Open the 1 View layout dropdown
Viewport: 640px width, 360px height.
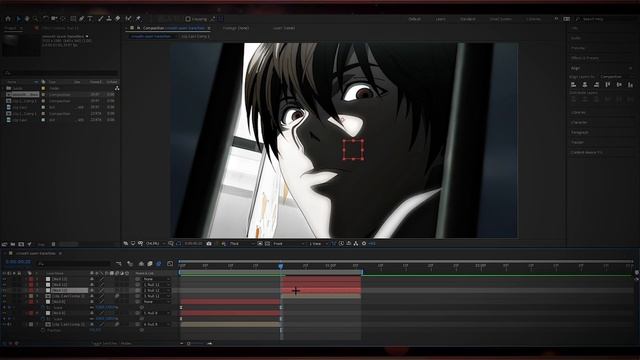click(x=319, y=244)
